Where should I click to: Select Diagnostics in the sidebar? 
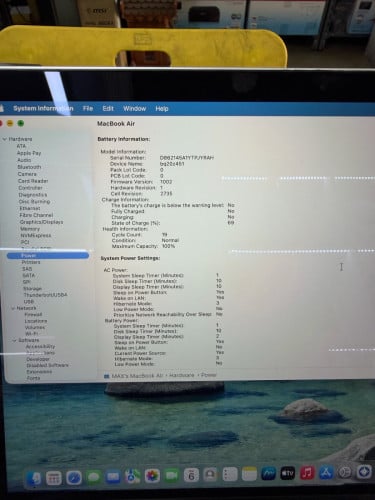[33, 195]
